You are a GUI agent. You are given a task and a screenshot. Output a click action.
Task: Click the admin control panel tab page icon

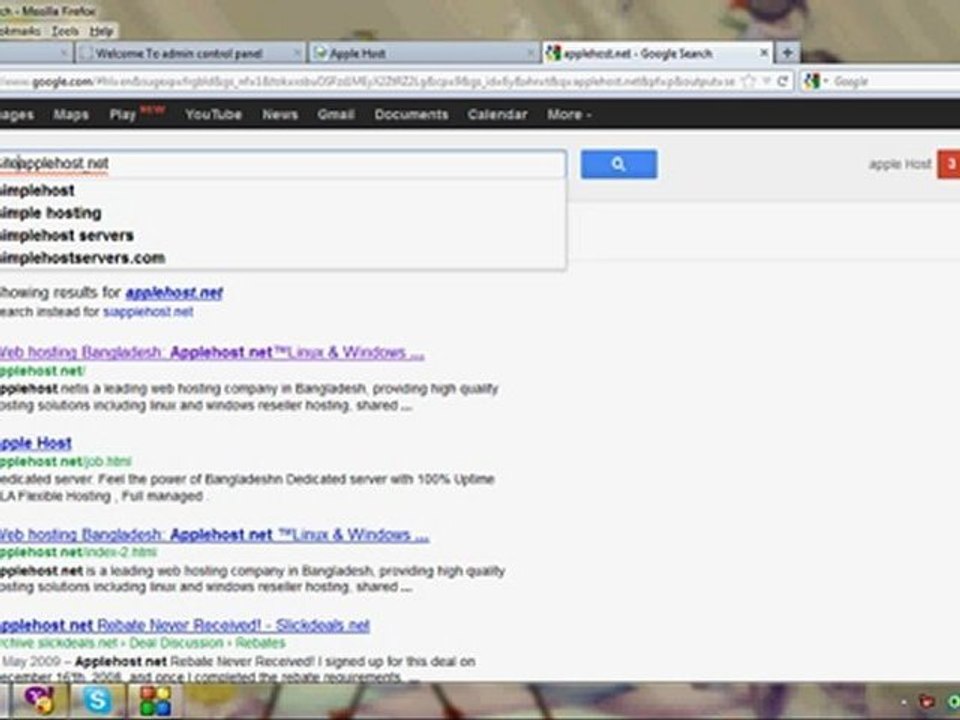coord(86,53)
